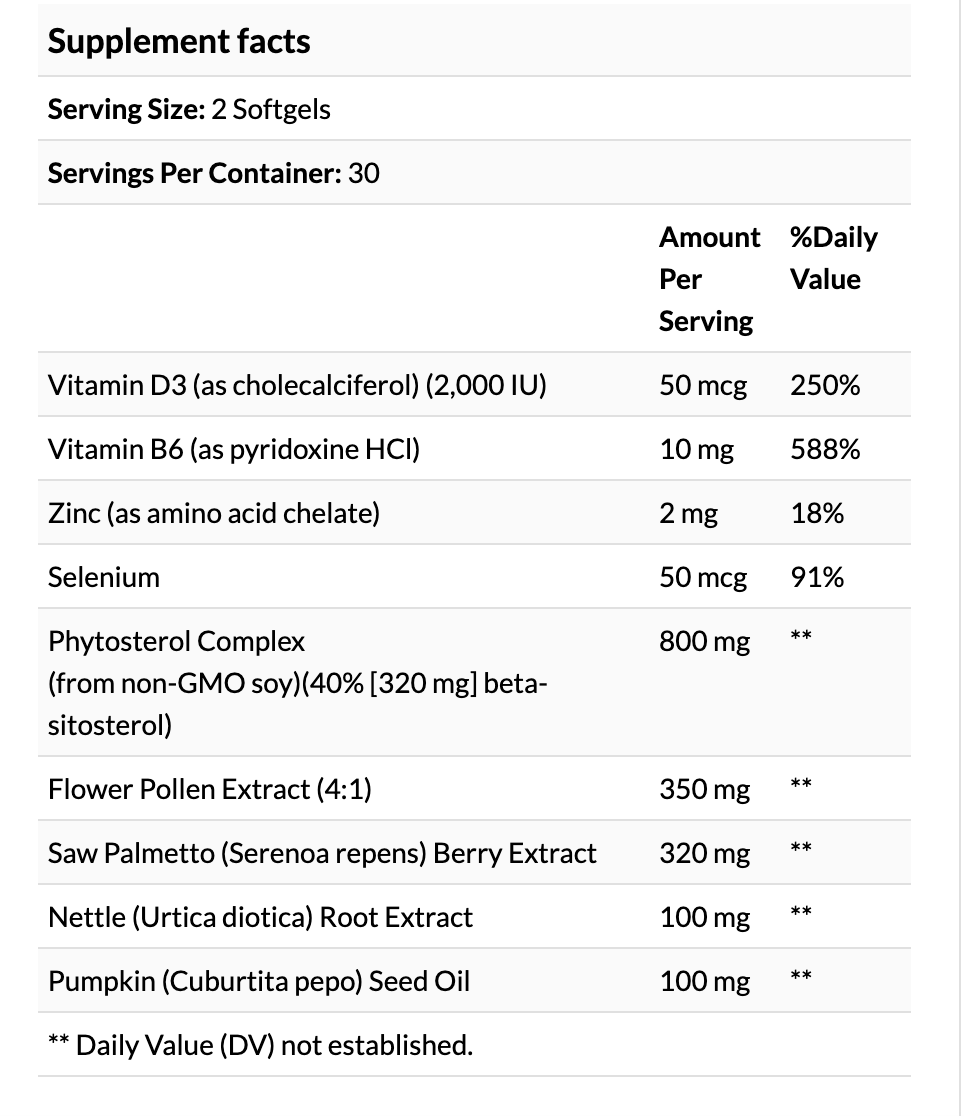The height and width of the screenshot is (1116, 964).
Task: Click the Selenium ingredient label
Action: [104, 577]
